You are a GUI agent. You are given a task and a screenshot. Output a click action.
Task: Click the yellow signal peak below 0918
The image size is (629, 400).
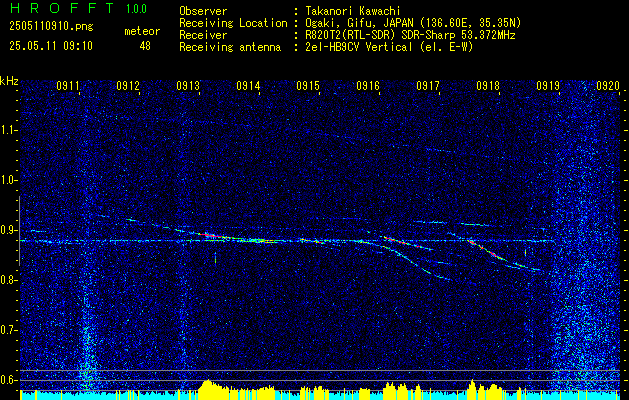tap(473, 389)
